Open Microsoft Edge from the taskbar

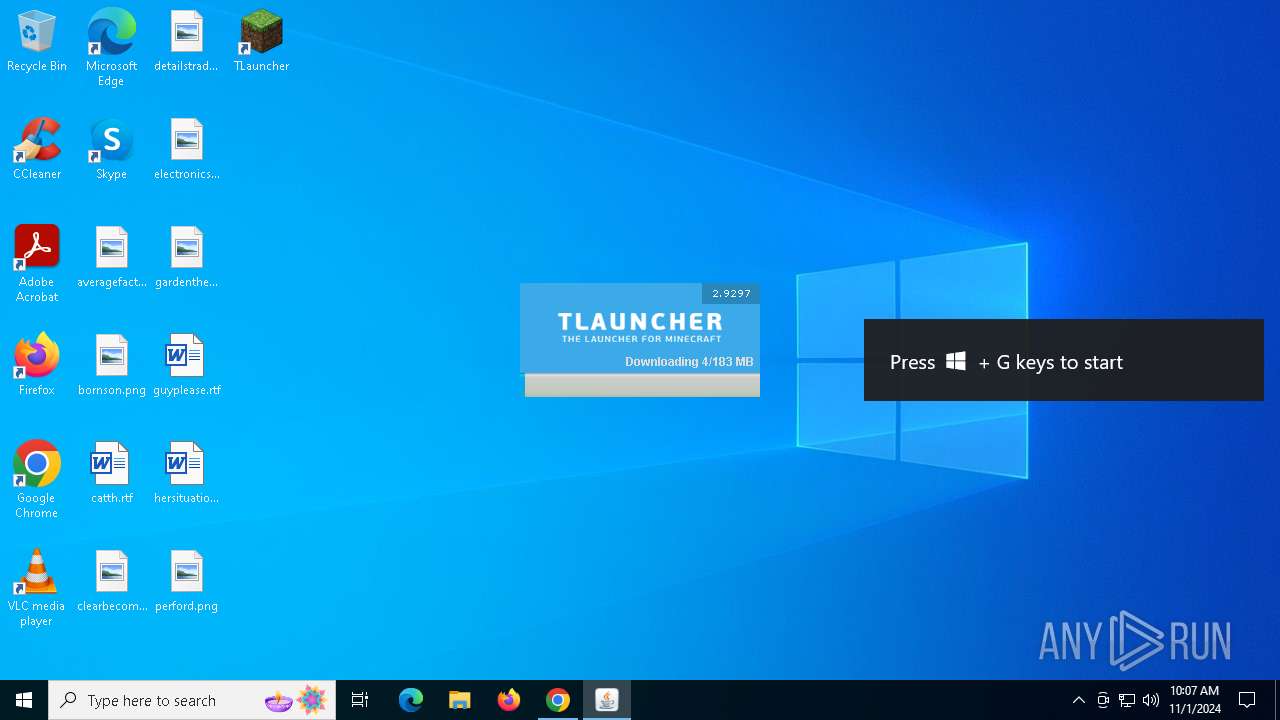pyautogui.click(x=411, y=700)
